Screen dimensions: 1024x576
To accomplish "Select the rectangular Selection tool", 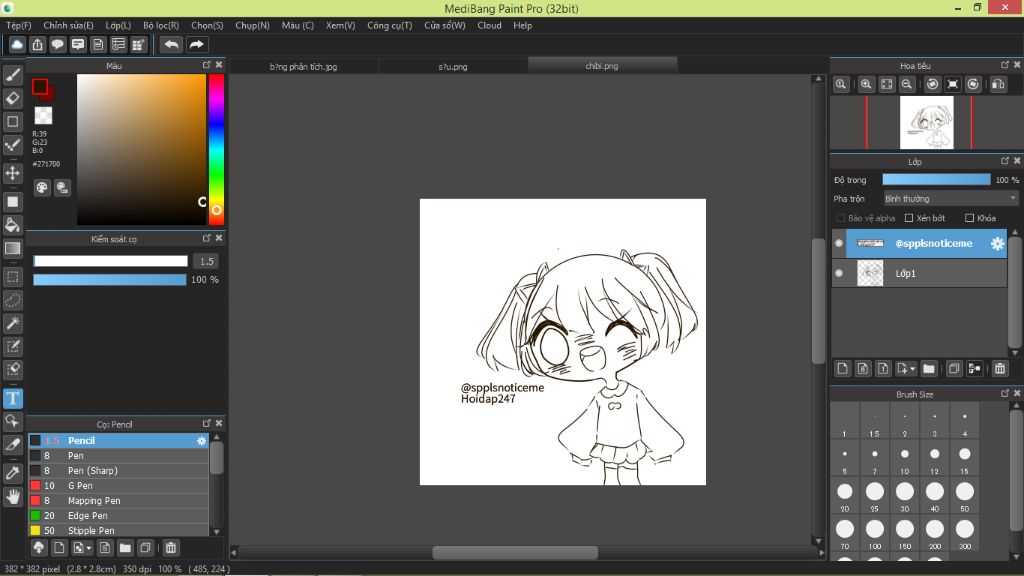I will point(12,277).
